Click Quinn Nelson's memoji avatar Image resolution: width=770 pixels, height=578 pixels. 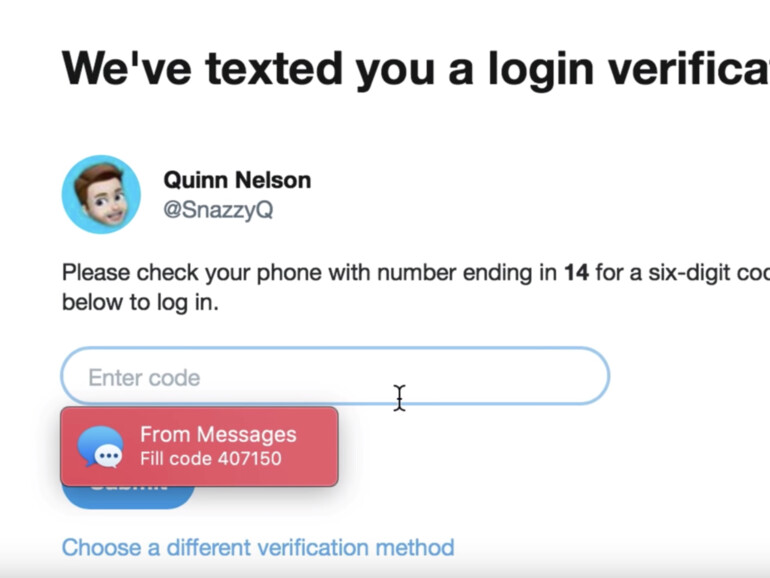click(x=101, y=194)
